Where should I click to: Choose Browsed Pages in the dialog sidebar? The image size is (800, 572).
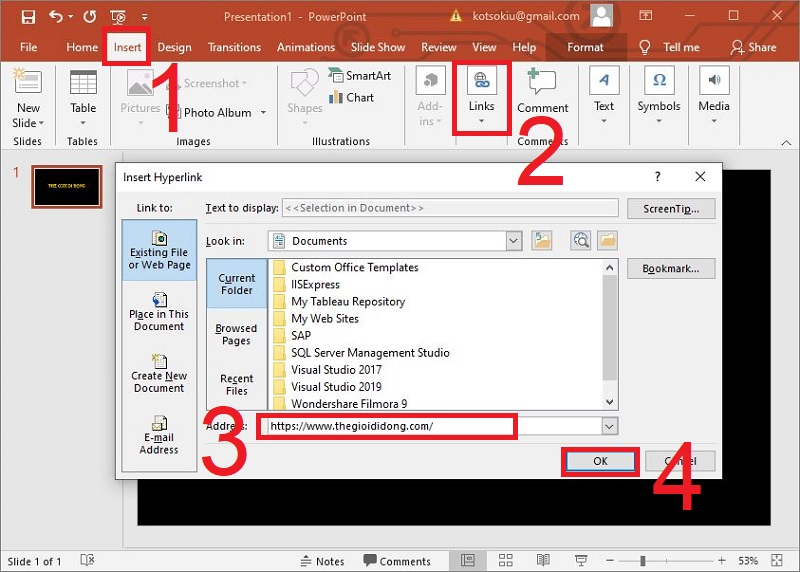point(236,334)
